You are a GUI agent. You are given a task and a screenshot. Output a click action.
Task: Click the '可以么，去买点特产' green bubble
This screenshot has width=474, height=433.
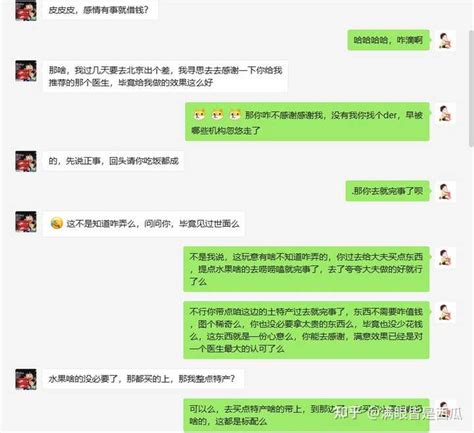pos(306,415)
